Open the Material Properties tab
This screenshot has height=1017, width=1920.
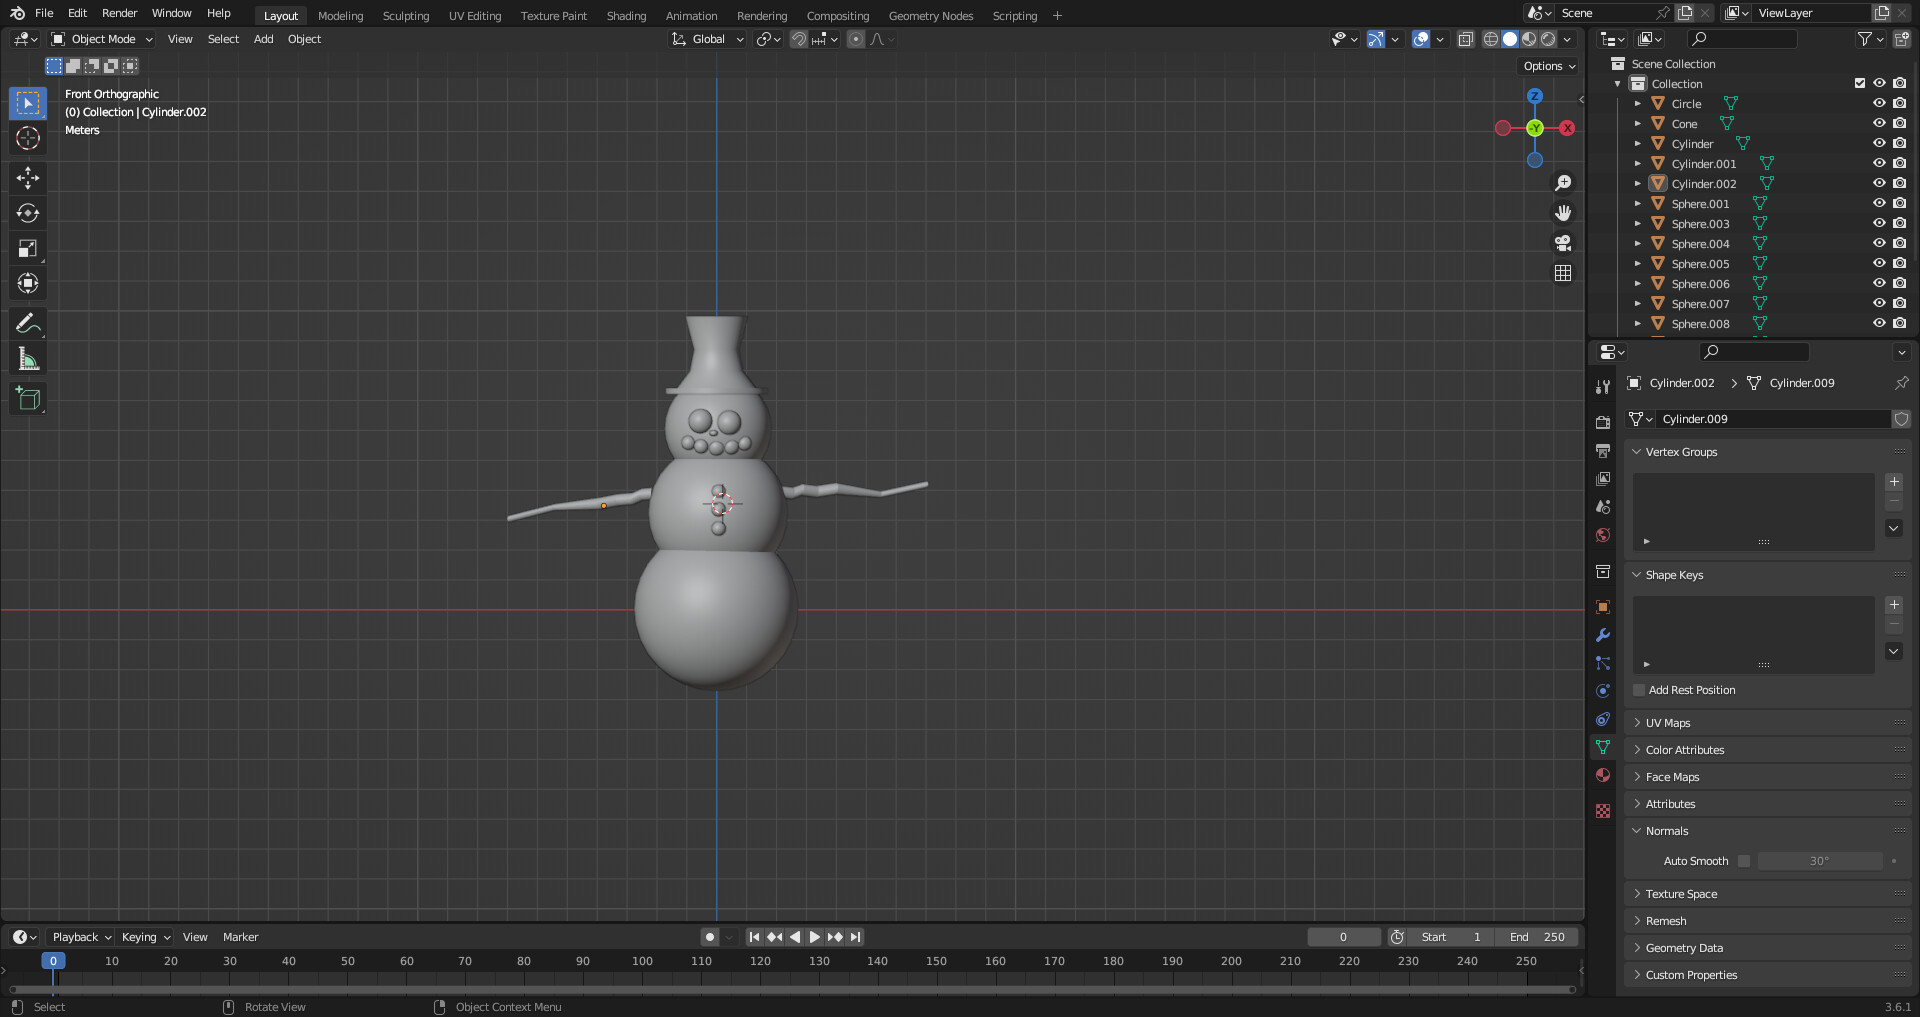(1602, 775)
